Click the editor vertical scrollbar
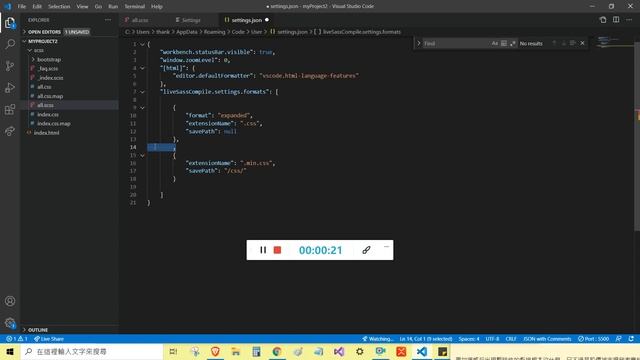This screenshot has height=360, width=640. (637, 135)
